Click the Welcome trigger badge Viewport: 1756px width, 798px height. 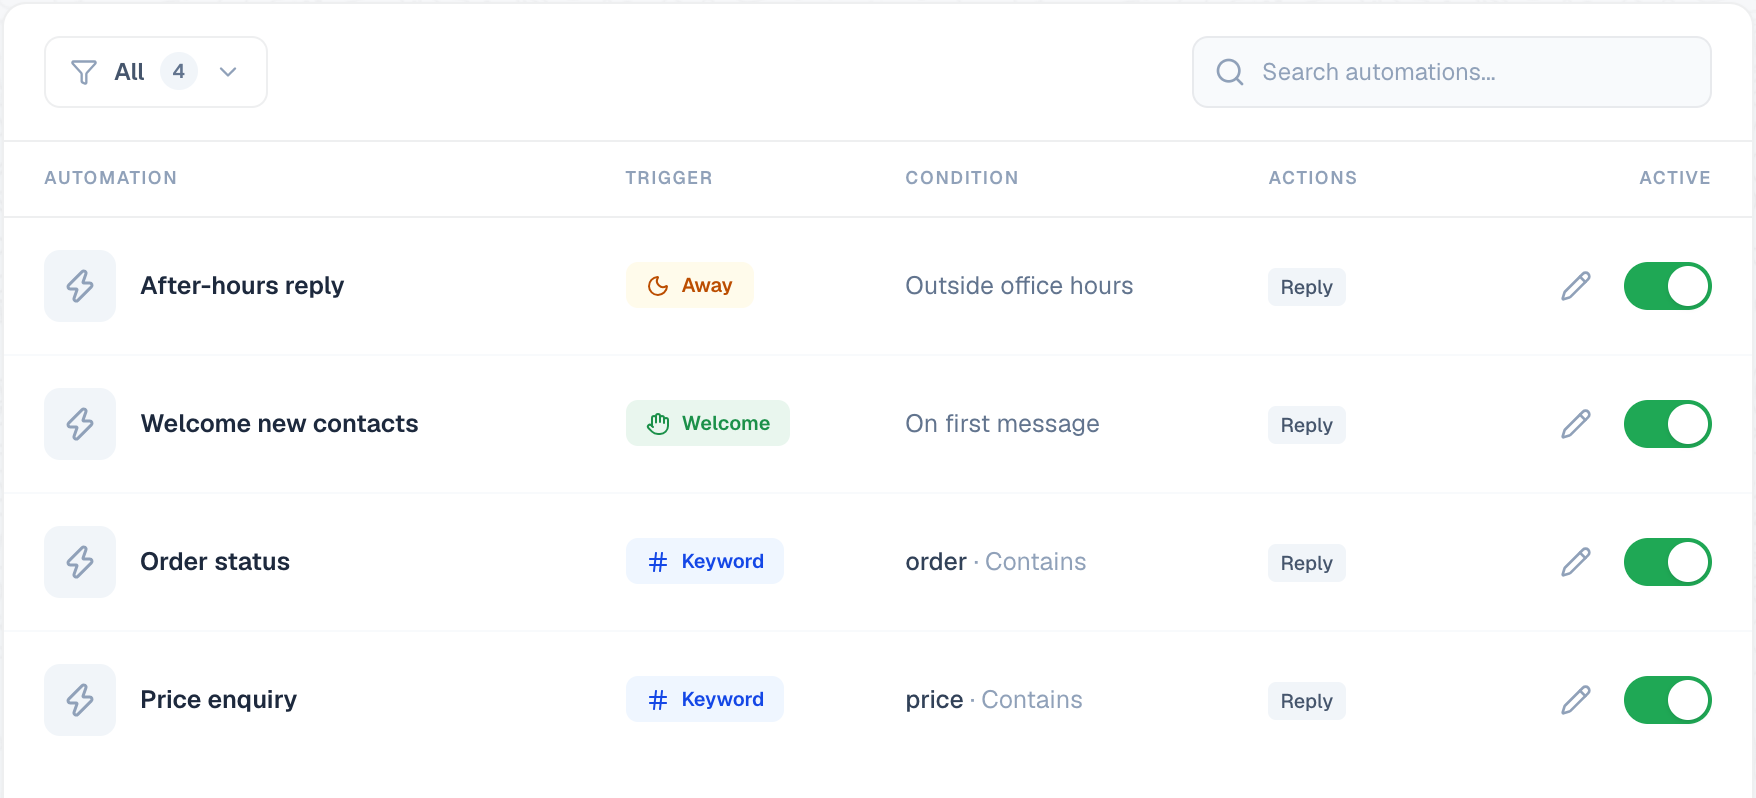pyautogui.click(x=708, y=424)
